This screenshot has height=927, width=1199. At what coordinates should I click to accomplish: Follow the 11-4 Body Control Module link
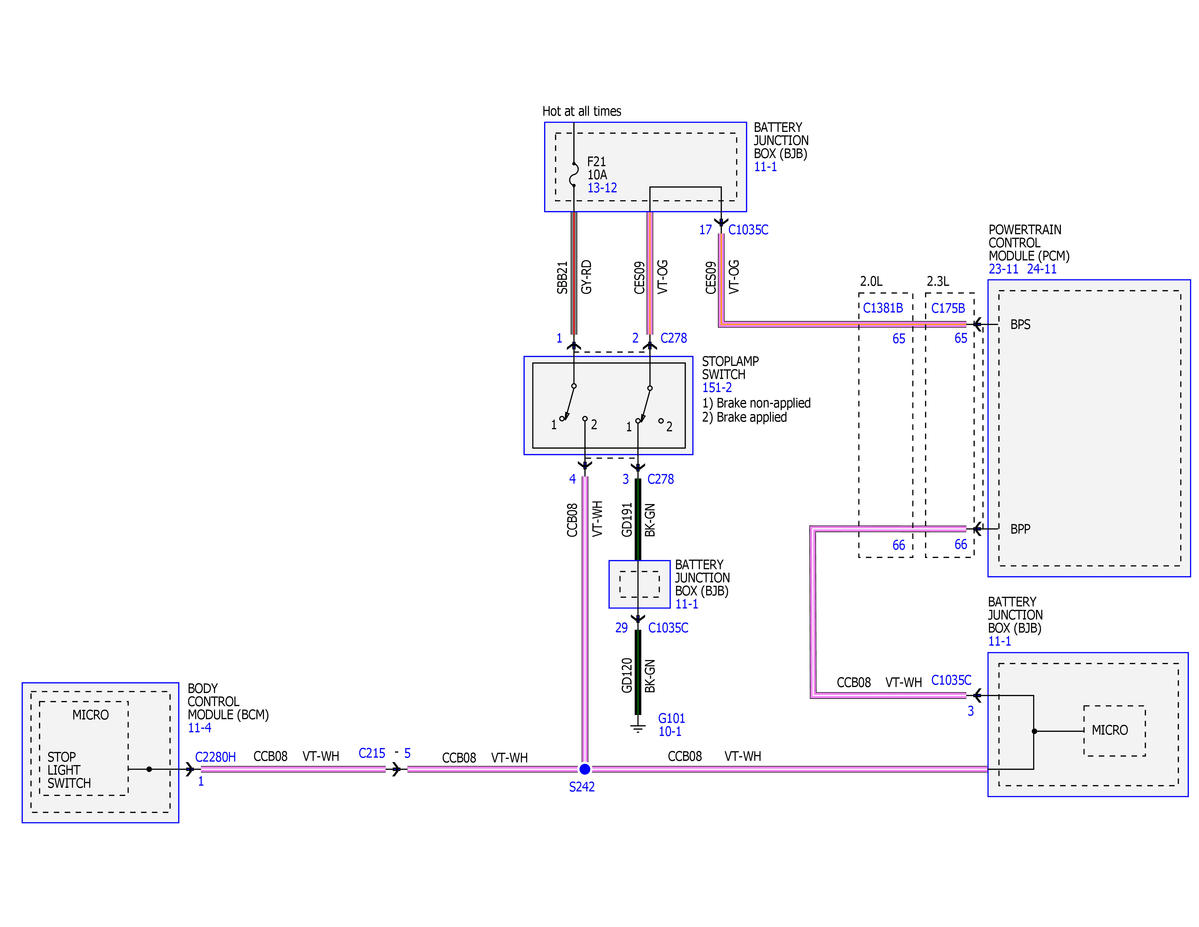(200, 728)
